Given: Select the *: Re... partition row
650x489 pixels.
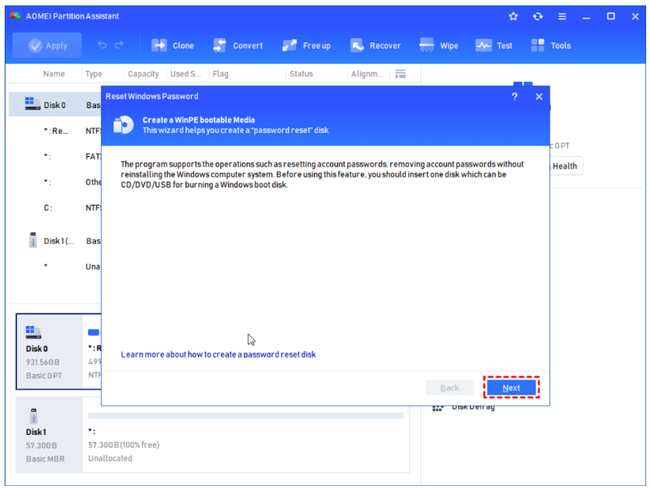Looking at the screenshot, I should [55, 131].
